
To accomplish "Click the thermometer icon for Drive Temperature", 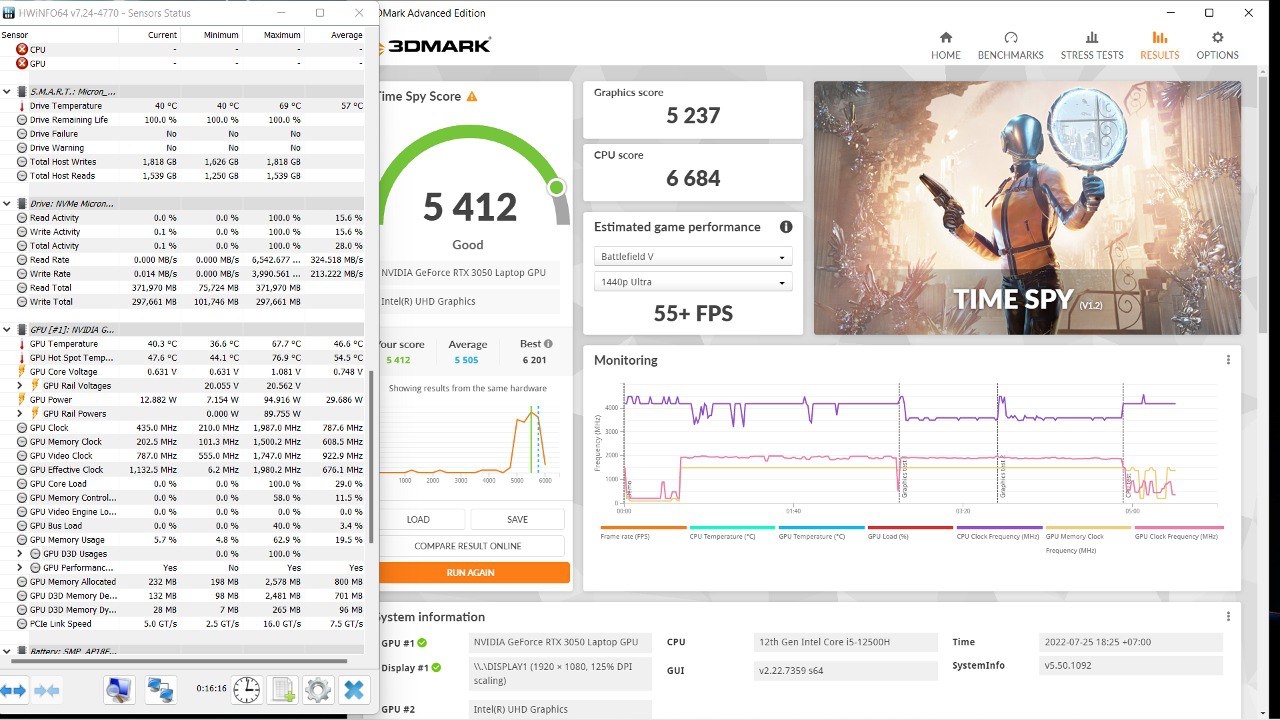I will [x=22, y=105].
